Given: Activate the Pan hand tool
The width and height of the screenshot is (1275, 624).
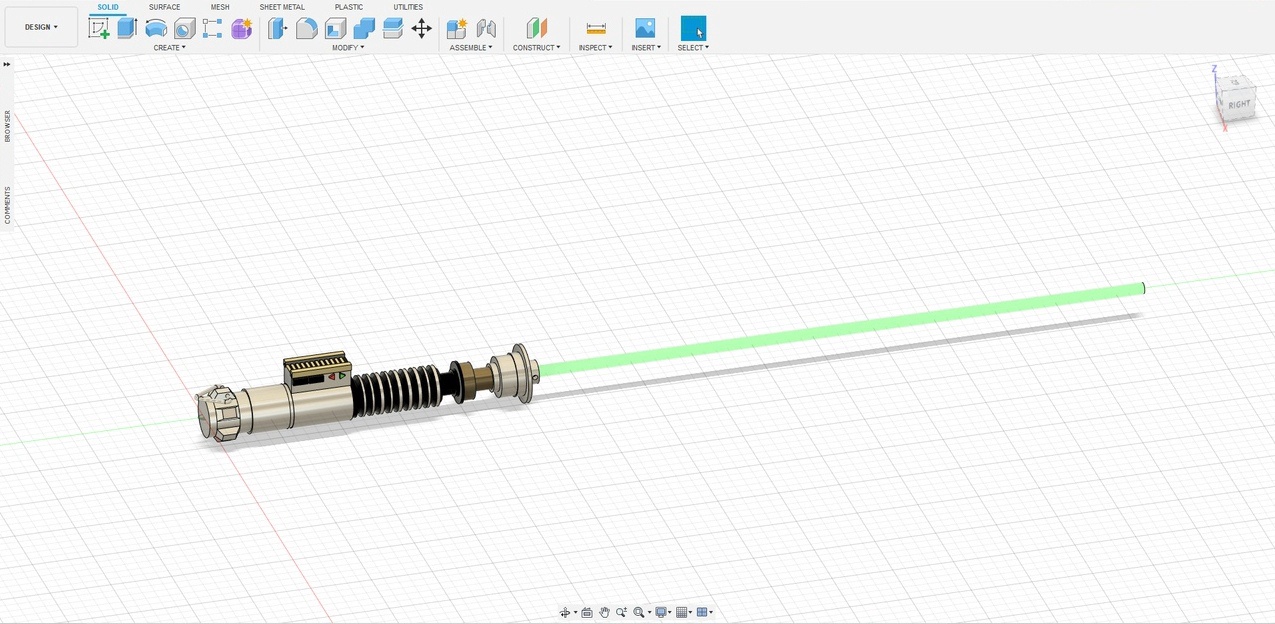Looking at the screenshot, I should (x=604, y=612).
